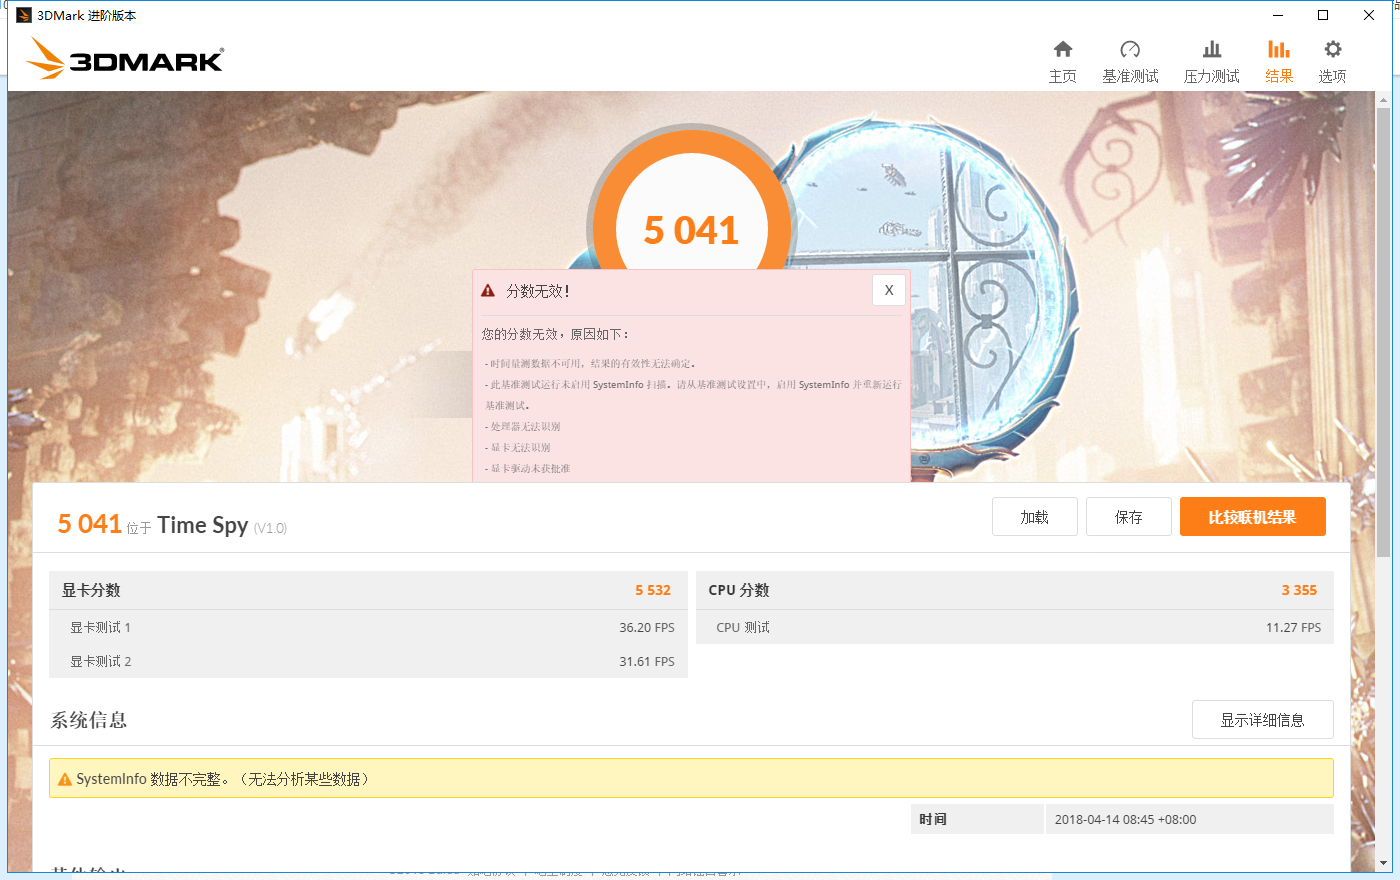Click the 分数无效! popup title

[538, 291]
